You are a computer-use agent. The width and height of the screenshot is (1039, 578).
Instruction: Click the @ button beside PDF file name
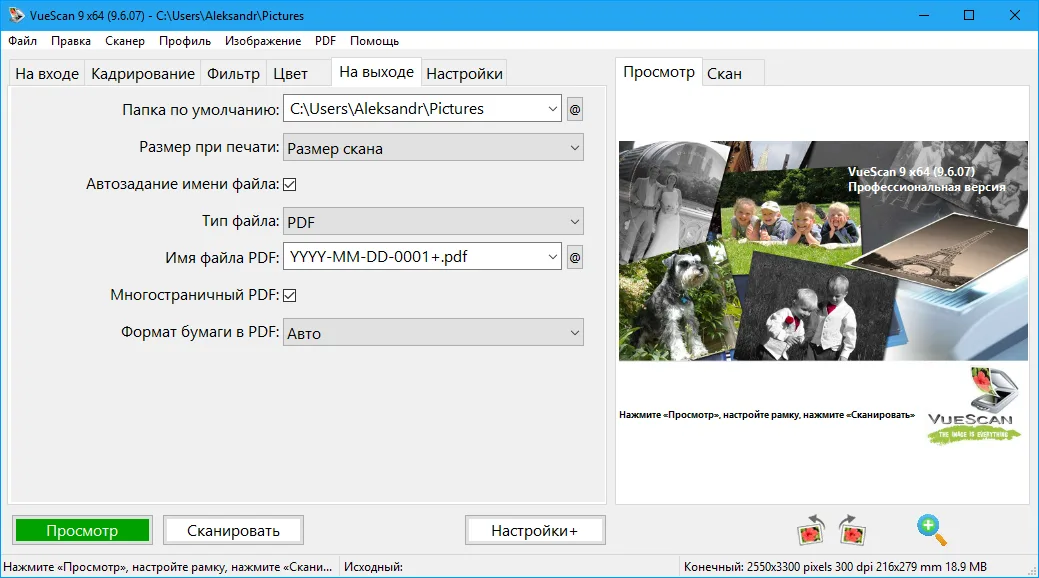click(x=575, y=257)
